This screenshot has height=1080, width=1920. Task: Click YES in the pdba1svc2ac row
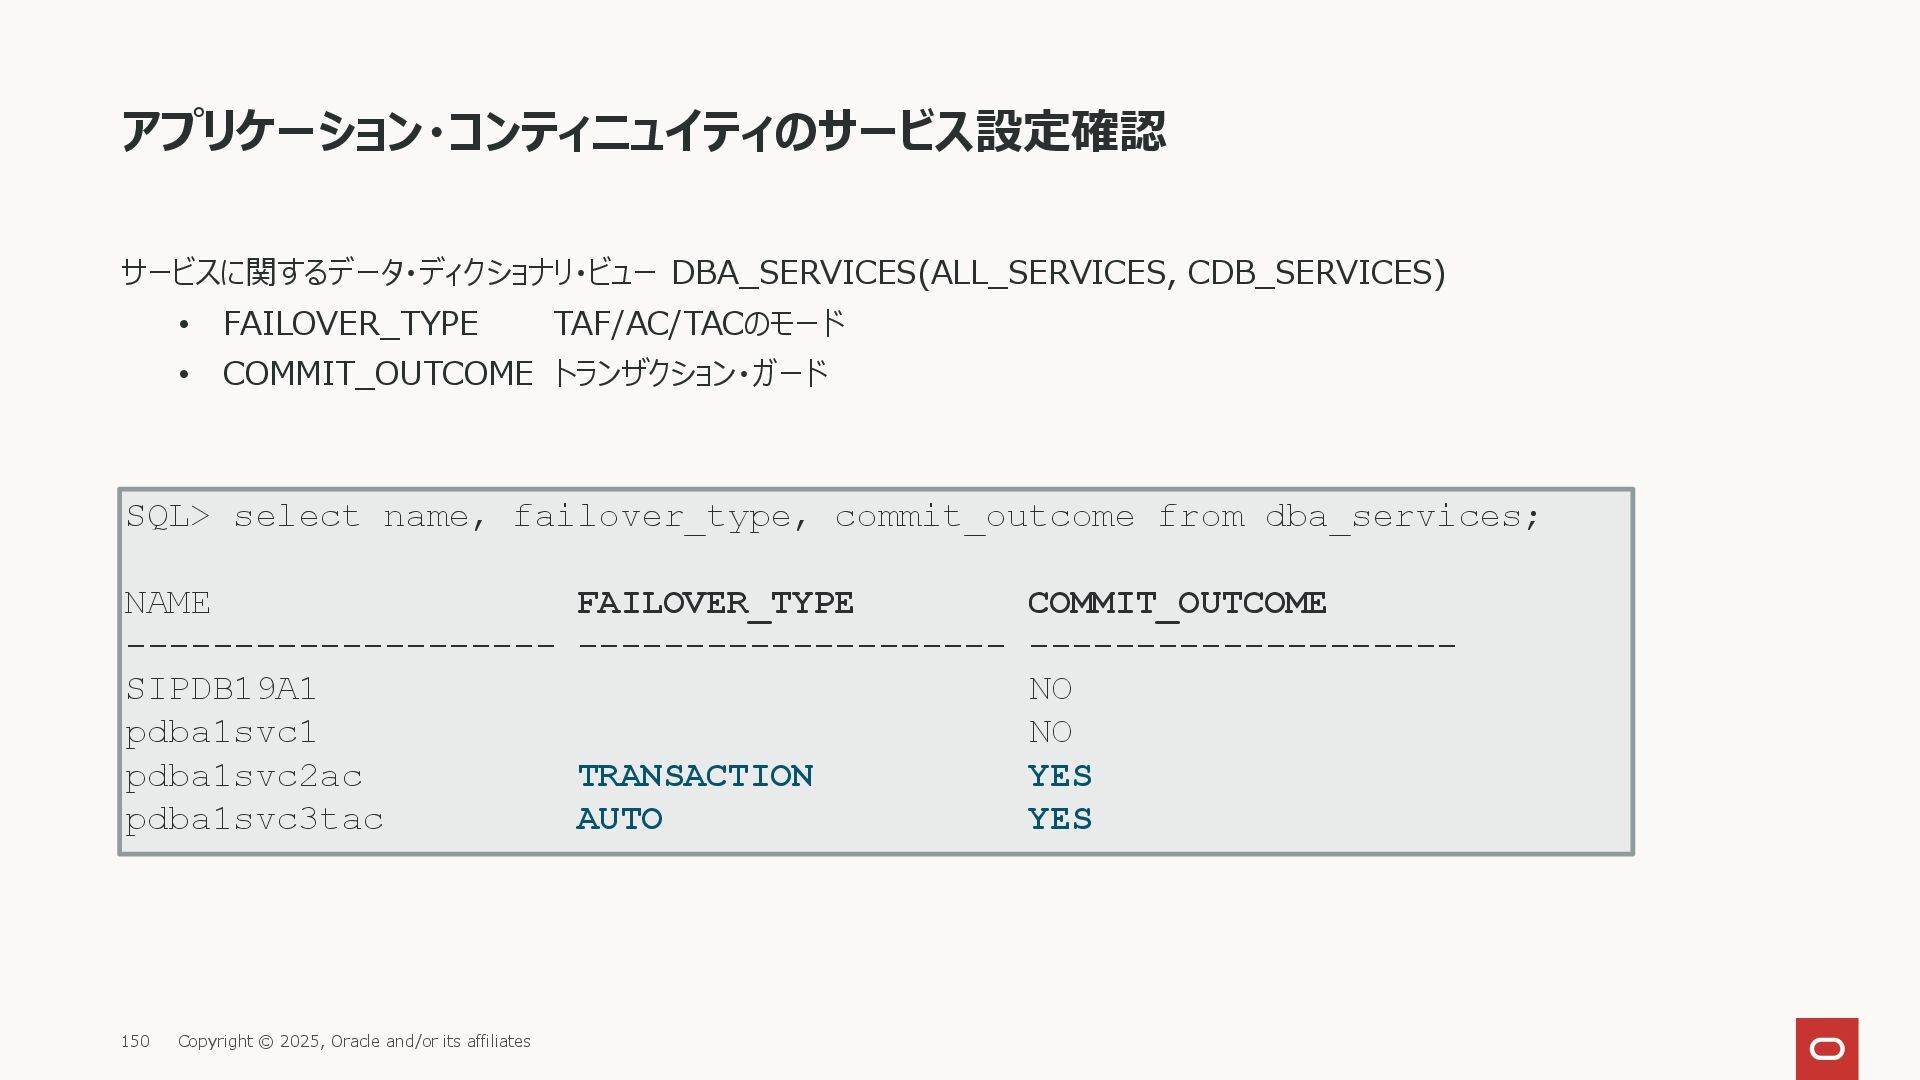coord(1060,776)
